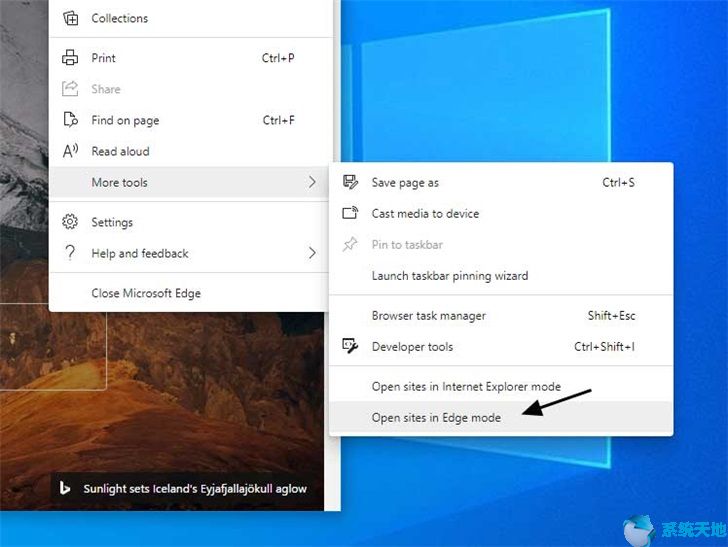The image size is (728, 547).
Task: Click the Developer tools wrench icon
Action: pos(350,346)
